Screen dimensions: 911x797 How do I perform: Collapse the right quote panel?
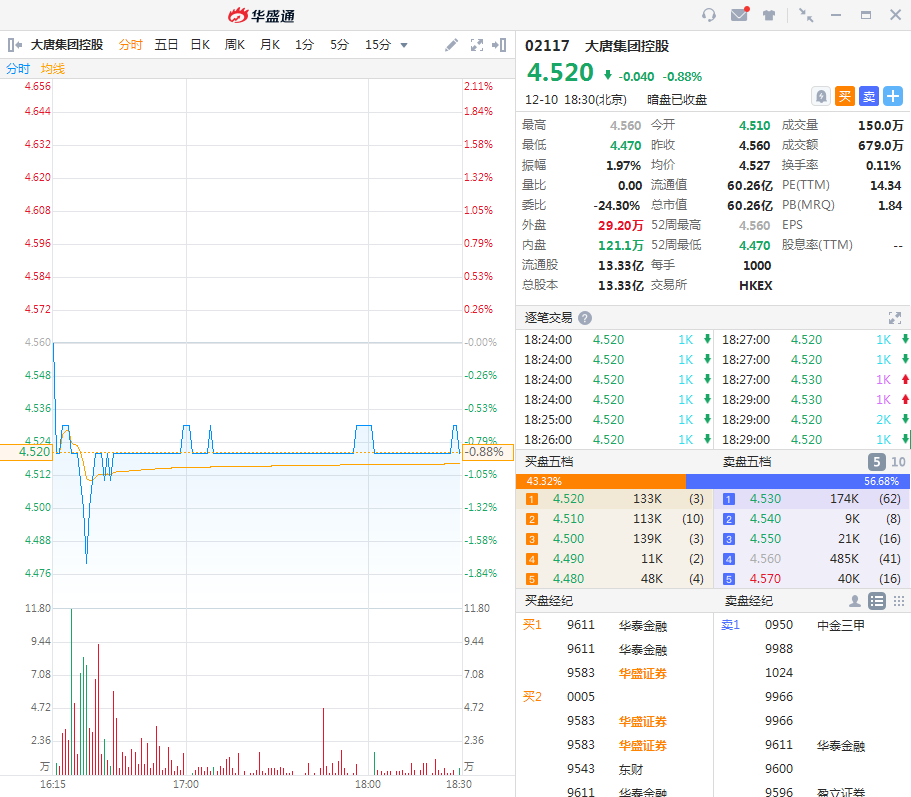click(500, 45)
